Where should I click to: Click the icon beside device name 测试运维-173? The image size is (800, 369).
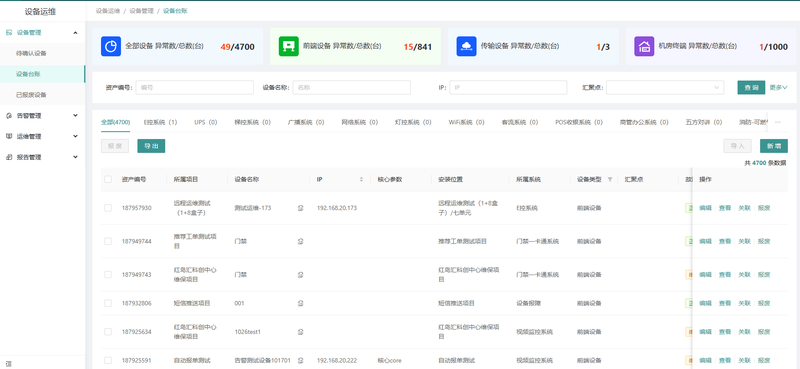pos(301,208)
